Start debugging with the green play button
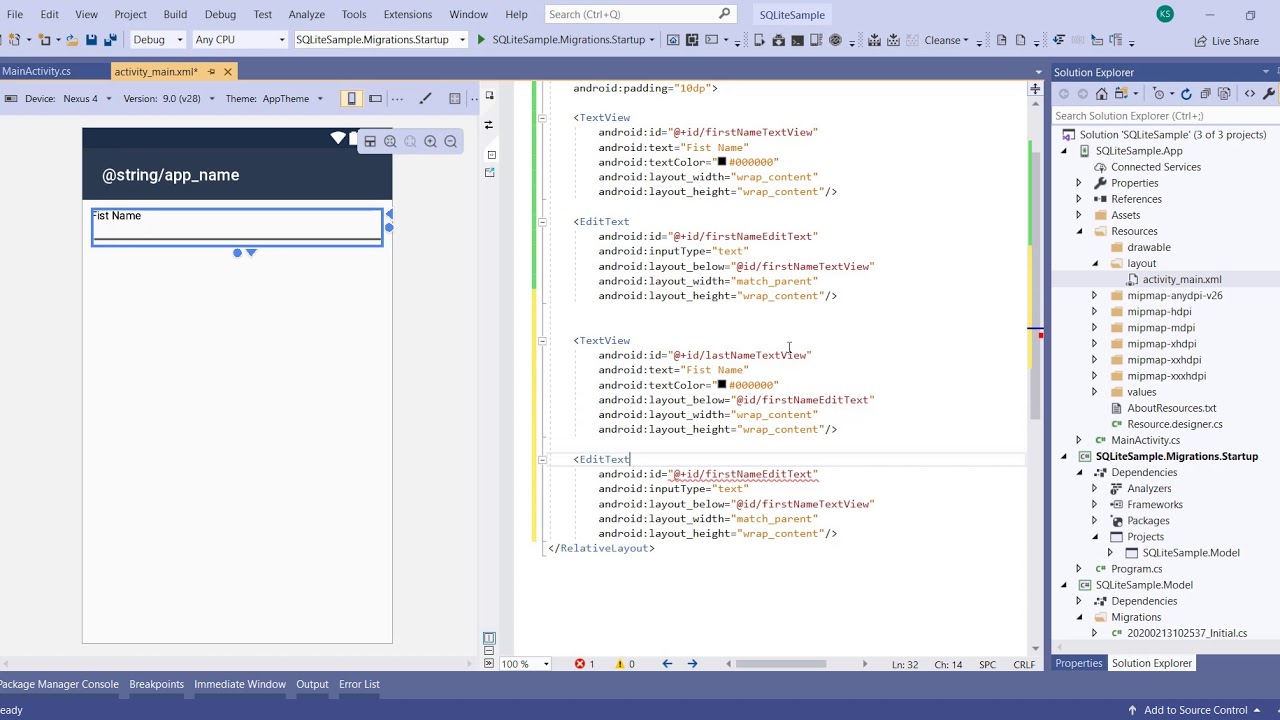 click(481, 40)
